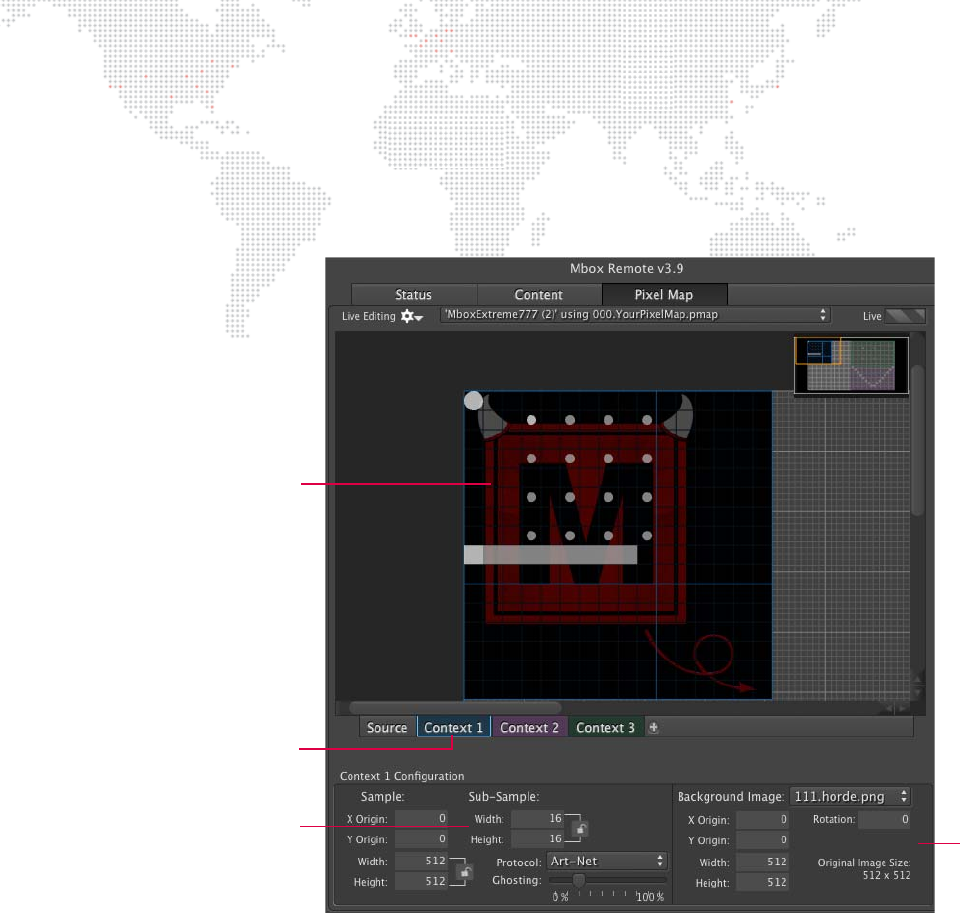Image resolution: width=960 pixels, height=913 pixels.
Task: Select the Context 2 tab
Action: click(x=529, y=728)
